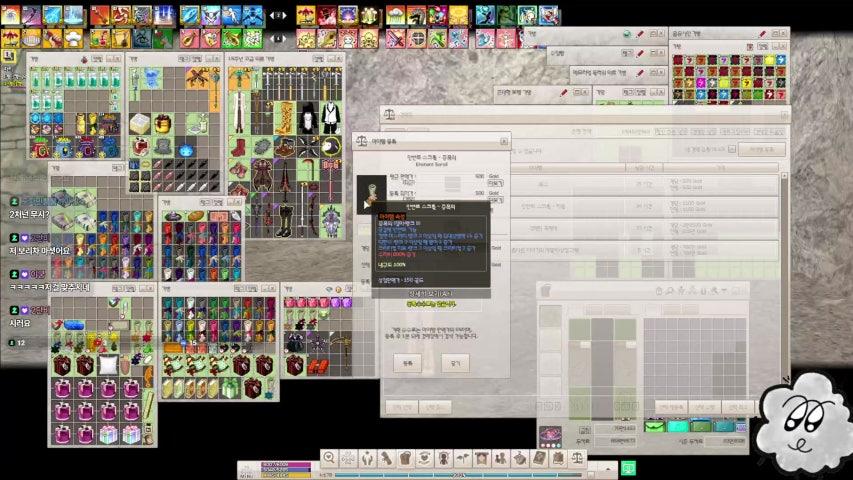Viewport: 853px width, 480px height.
Task: Close the item registration dialog with X
Action: [x=503, y=142]
